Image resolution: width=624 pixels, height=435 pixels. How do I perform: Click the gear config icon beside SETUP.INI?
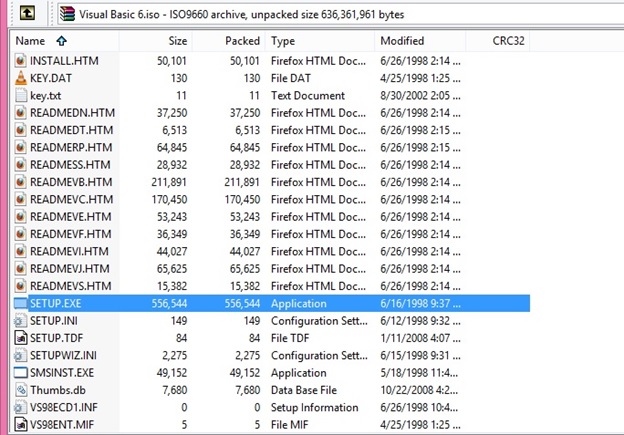pos(20,321)
